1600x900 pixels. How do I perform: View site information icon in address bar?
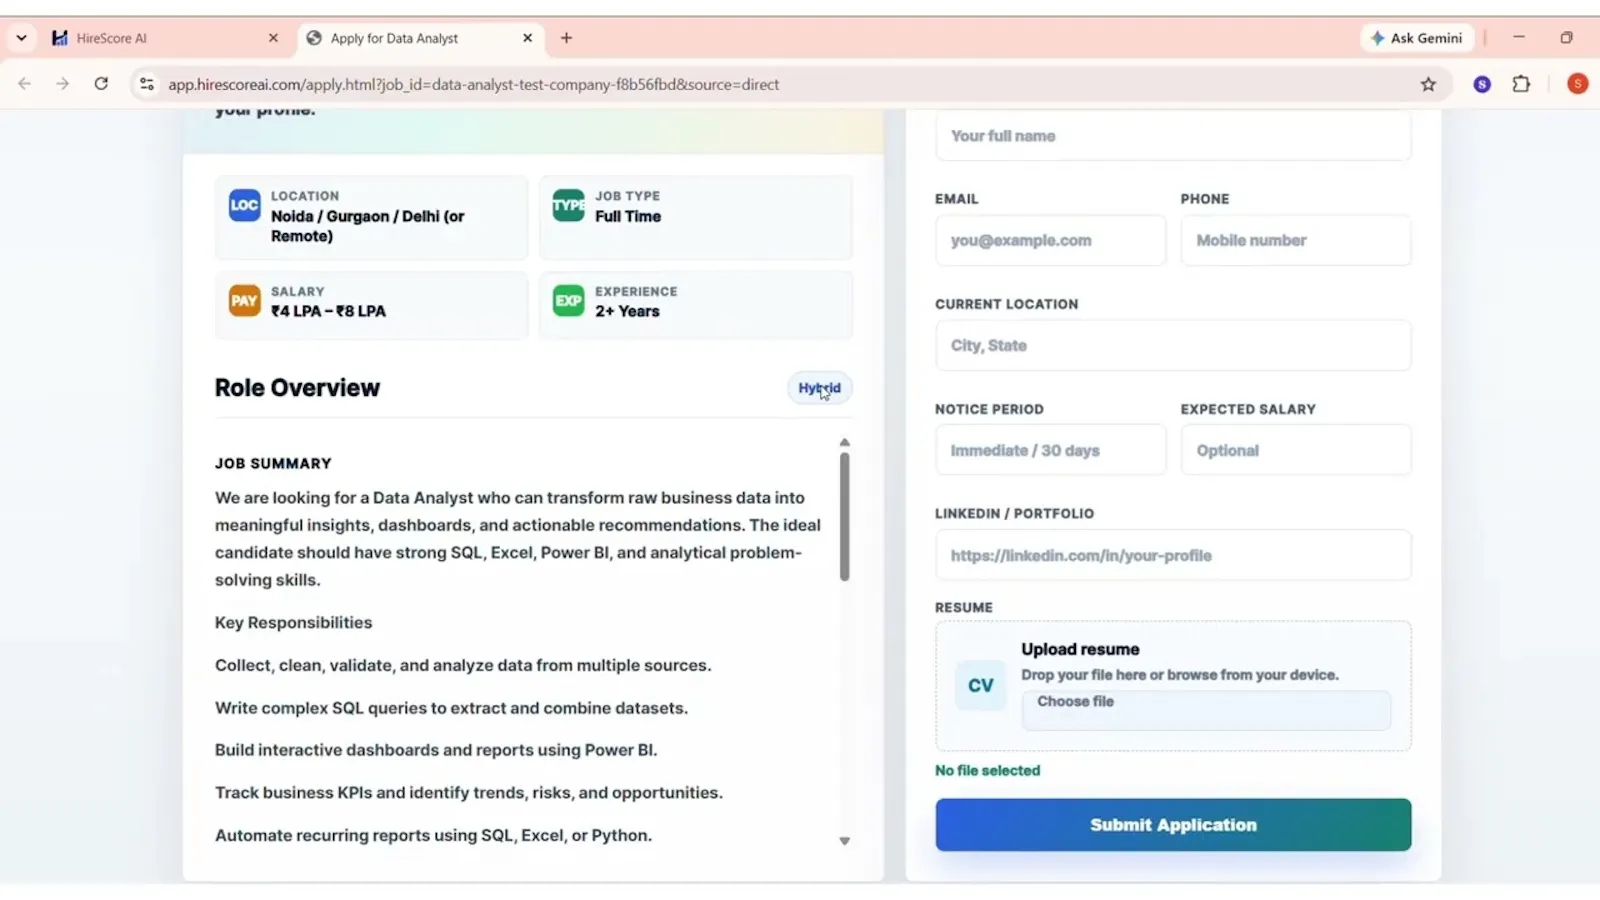coord(147,84)
